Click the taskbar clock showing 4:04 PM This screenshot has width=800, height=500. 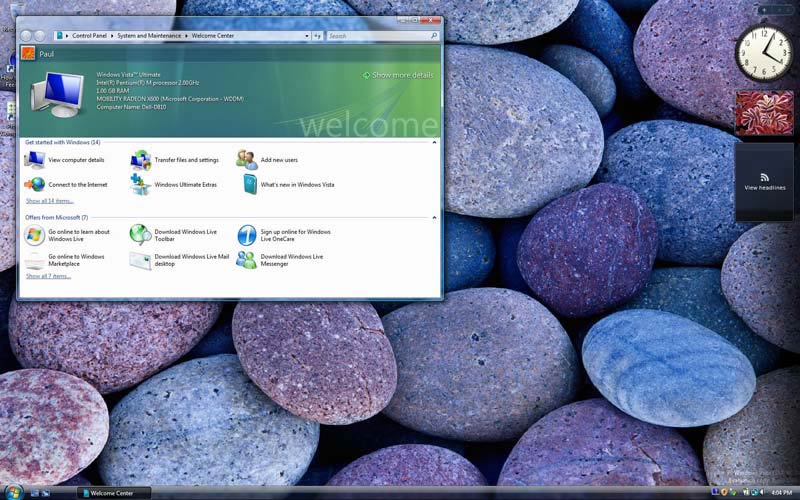[x=782, y=492]
